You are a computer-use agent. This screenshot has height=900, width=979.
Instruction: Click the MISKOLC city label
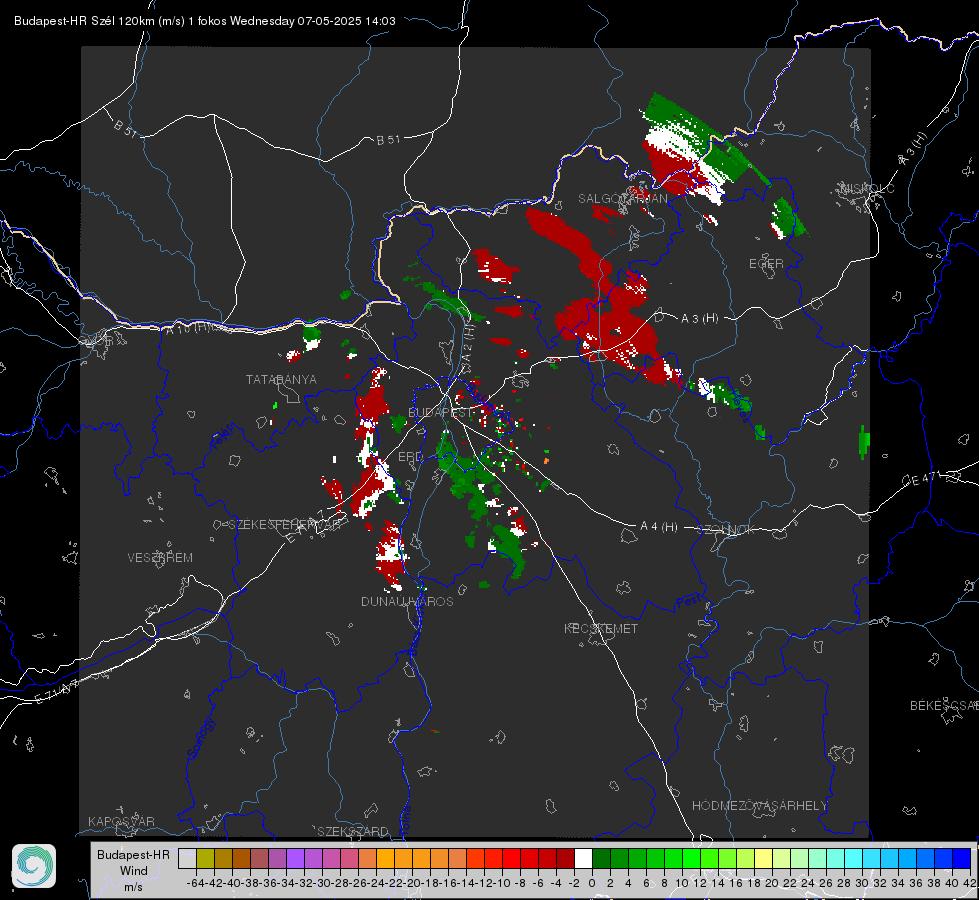tap(867, 188)
